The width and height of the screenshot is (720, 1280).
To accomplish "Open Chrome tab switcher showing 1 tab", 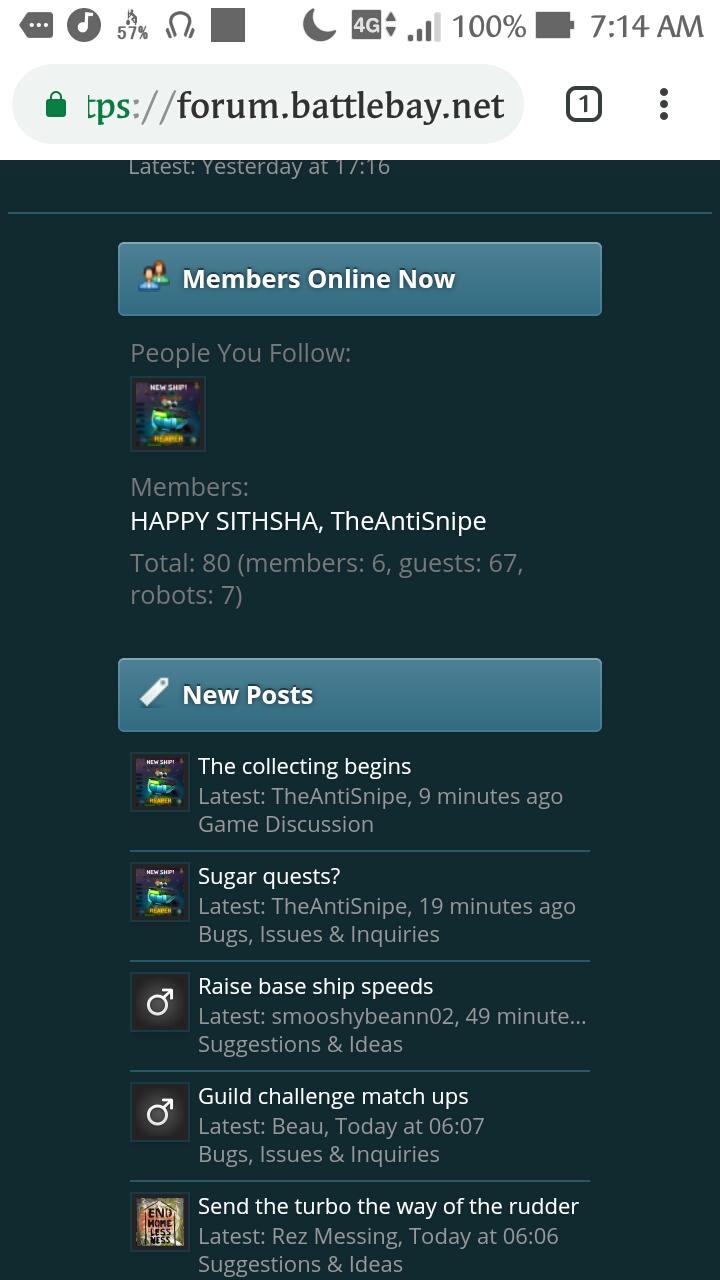I will (x=584, y=105).
